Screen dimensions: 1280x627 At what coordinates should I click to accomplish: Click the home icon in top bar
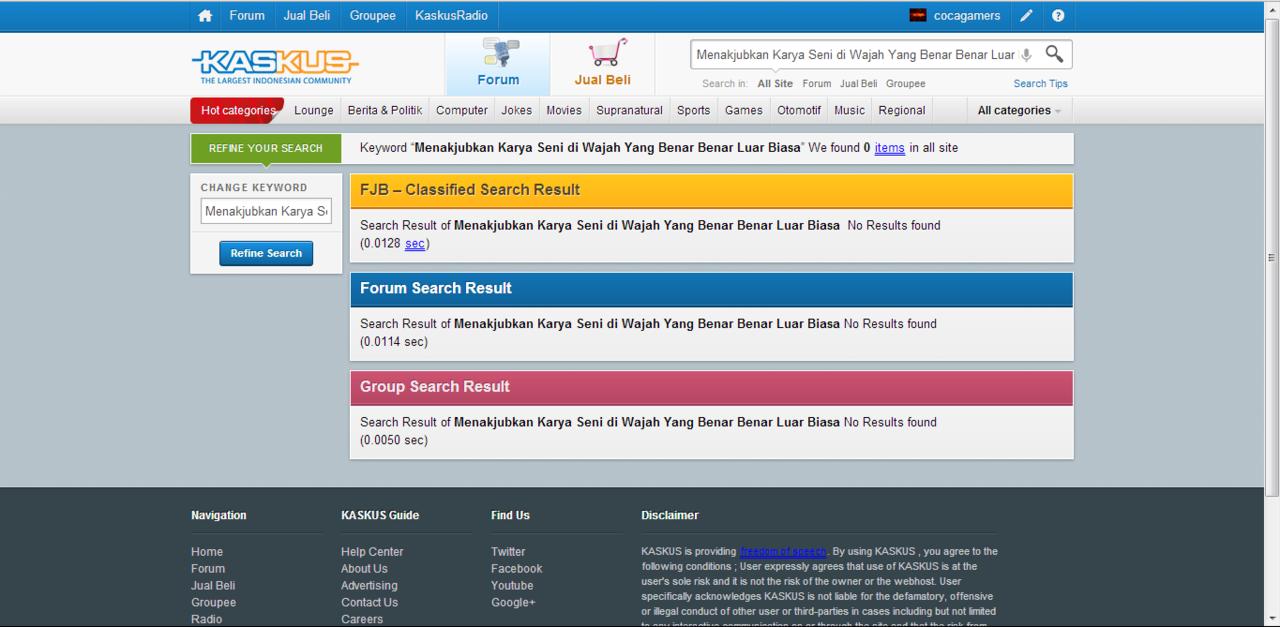(x=205, y=16)
